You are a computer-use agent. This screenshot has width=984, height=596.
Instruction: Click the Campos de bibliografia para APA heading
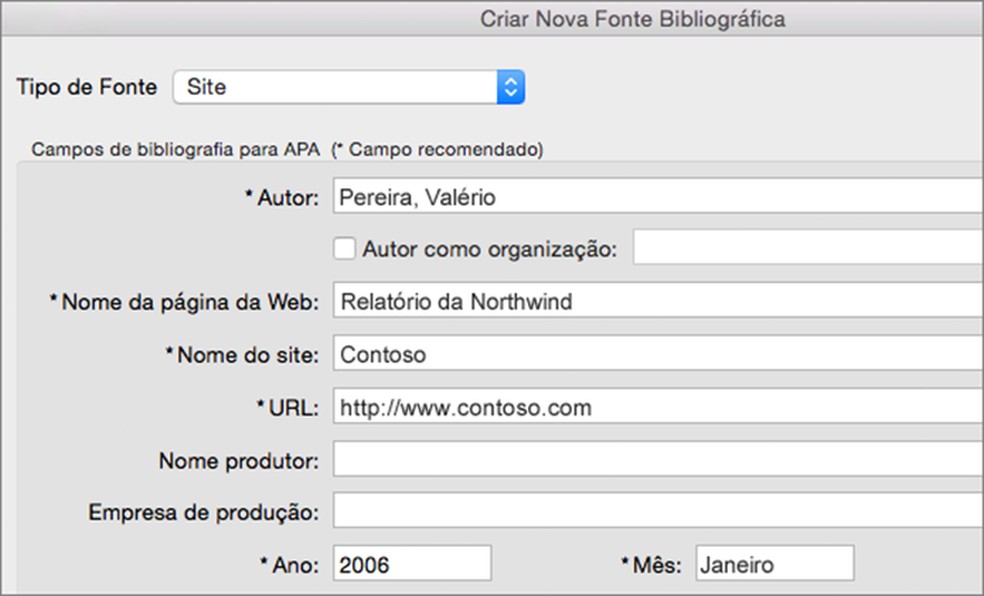176,150
